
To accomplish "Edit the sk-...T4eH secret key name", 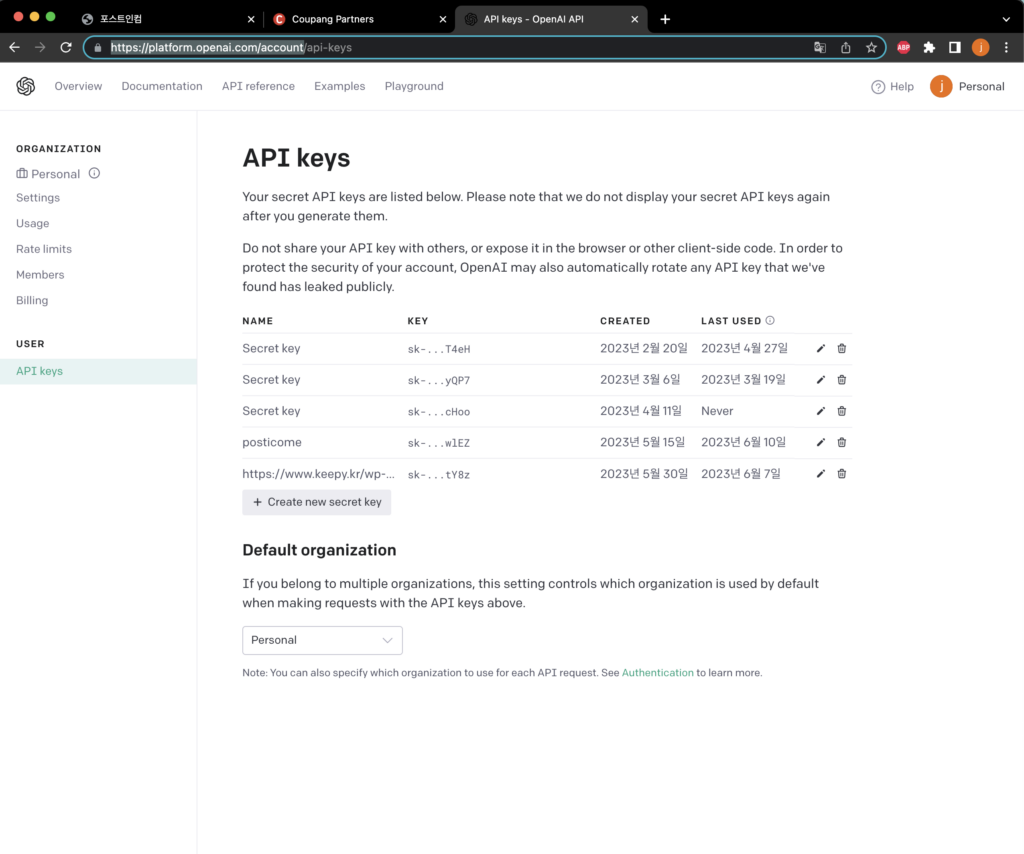I will coord(821,349).
